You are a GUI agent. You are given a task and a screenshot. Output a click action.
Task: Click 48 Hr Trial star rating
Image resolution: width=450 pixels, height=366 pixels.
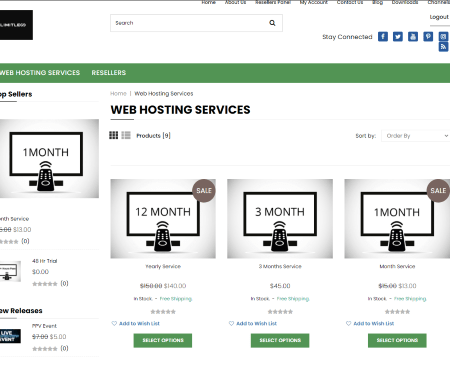coord(45,284)
